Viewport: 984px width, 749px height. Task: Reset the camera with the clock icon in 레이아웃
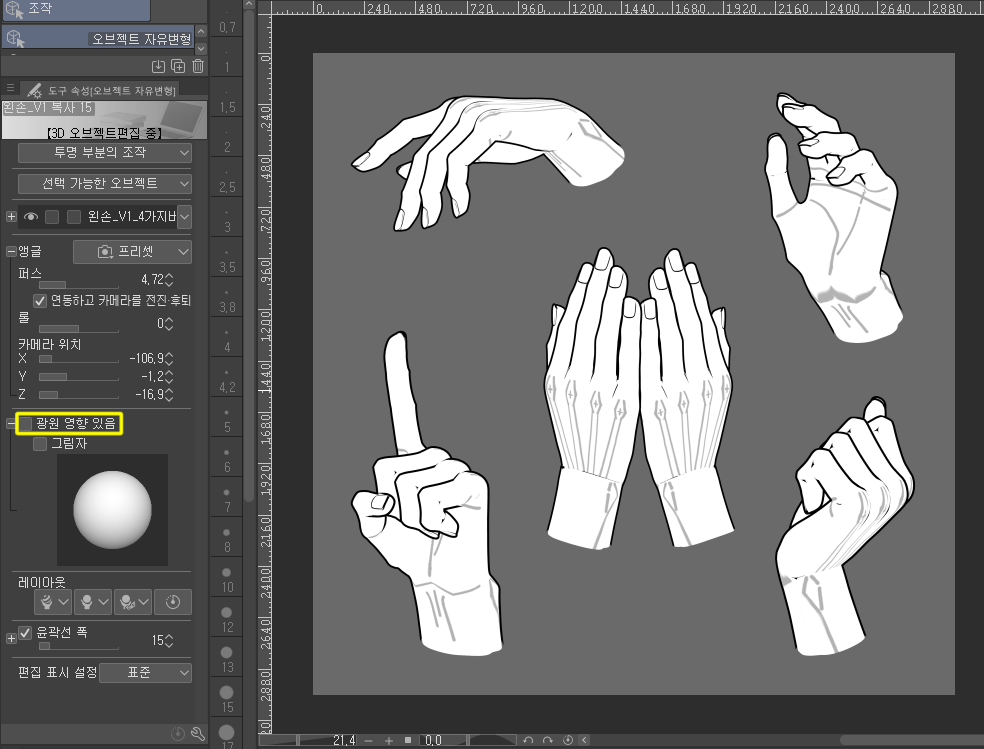[173, 602]
